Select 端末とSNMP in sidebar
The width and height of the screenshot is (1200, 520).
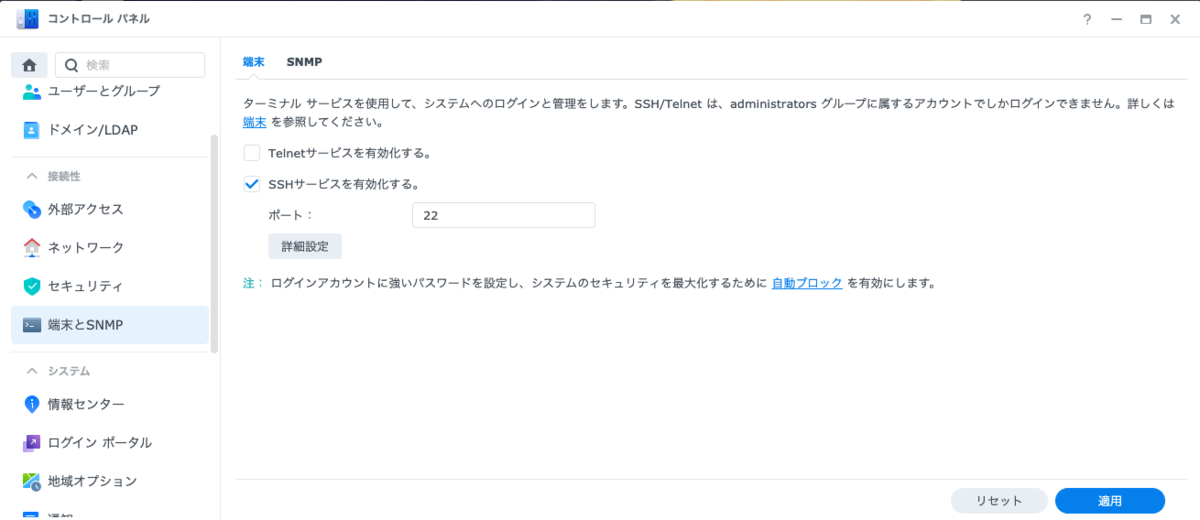pos(110,325)
